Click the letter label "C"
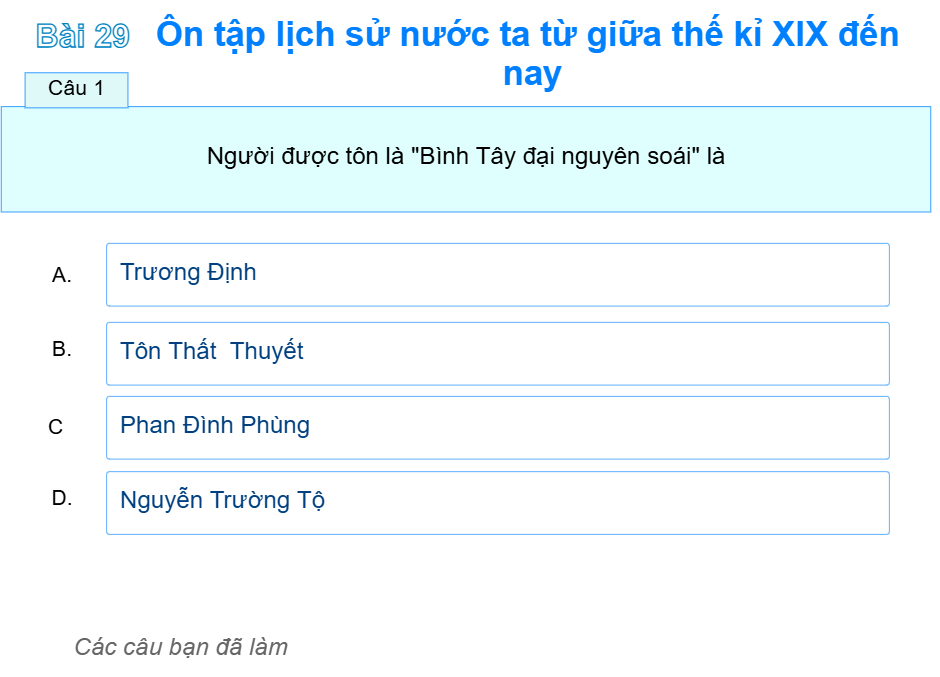This screenshot has width=940, height=677. click(56, 427)
